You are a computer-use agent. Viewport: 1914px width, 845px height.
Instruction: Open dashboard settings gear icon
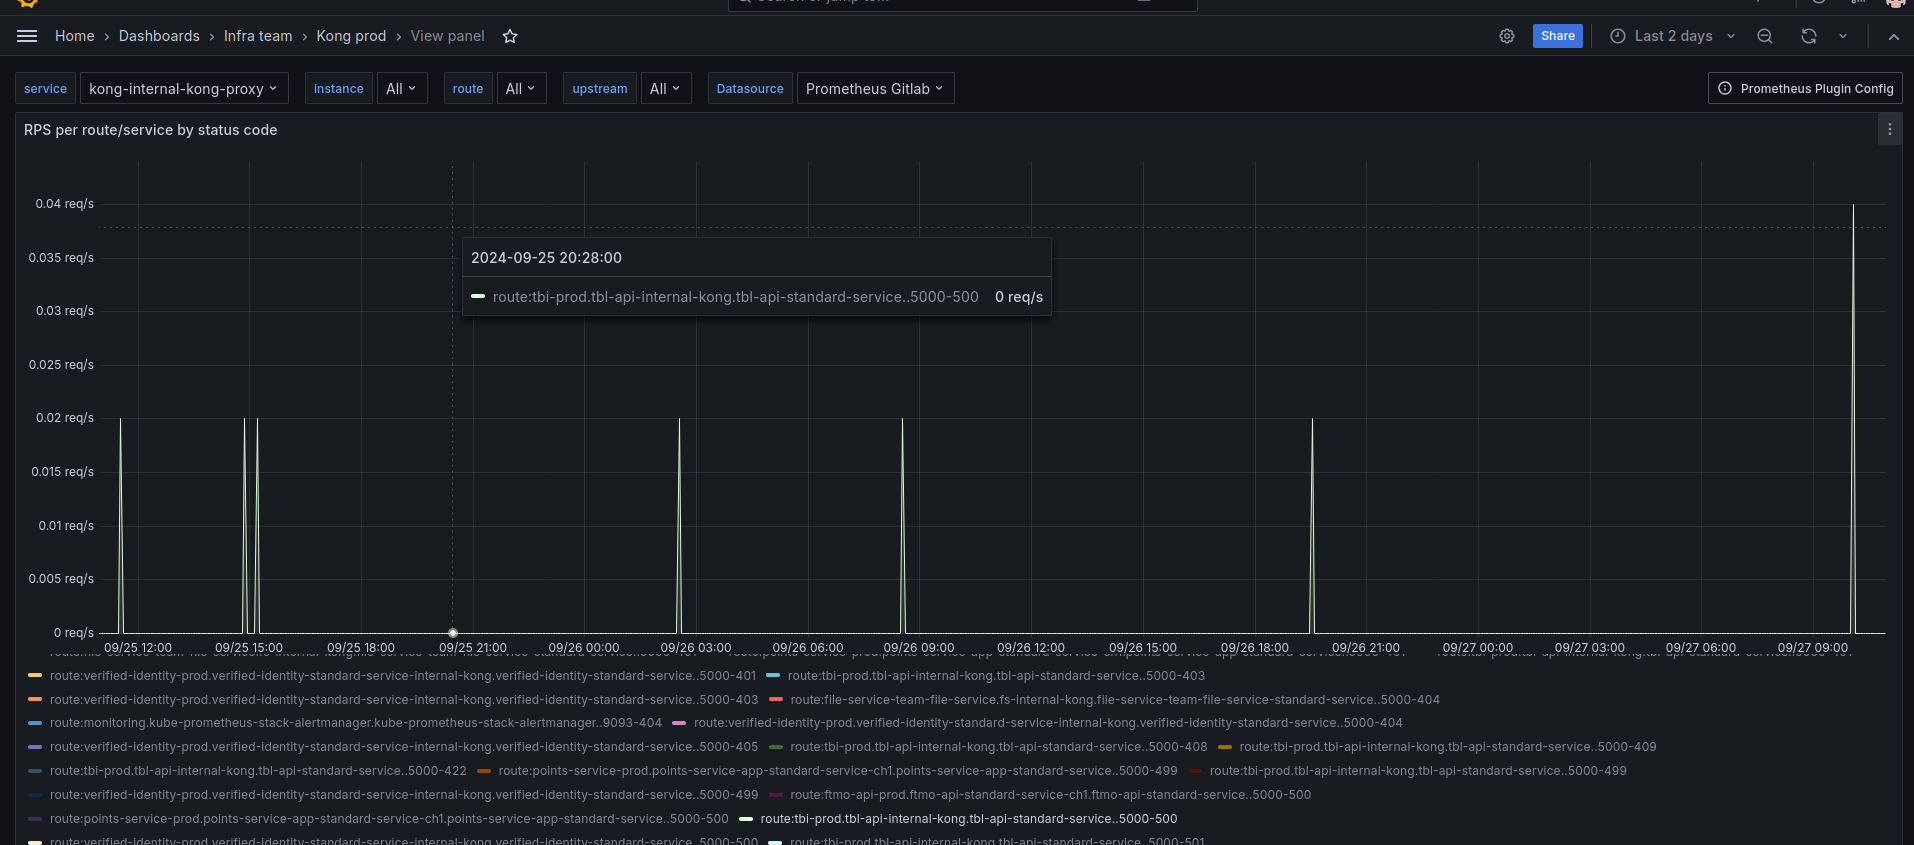pyautogui.click(x=1506, y=36)
